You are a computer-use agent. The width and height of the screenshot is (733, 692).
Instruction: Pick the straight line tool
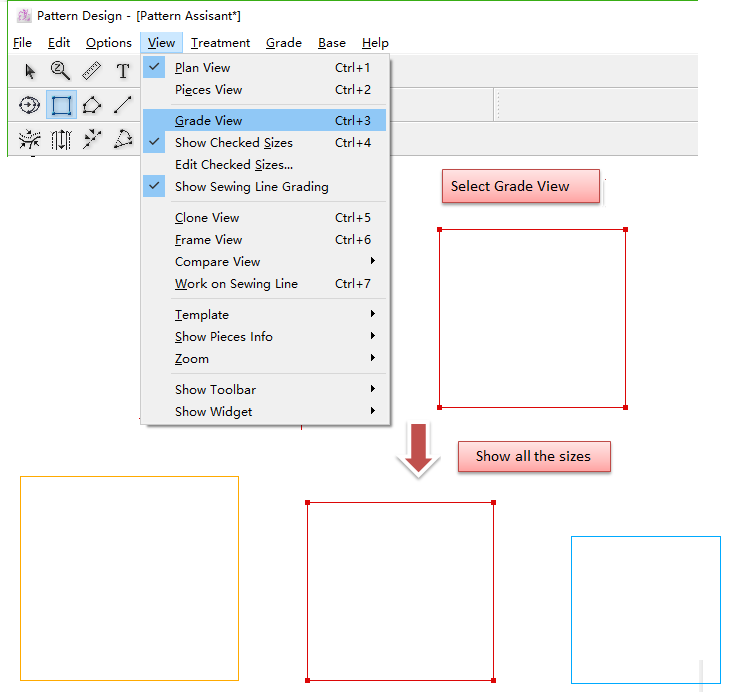[x=122, y=105]
